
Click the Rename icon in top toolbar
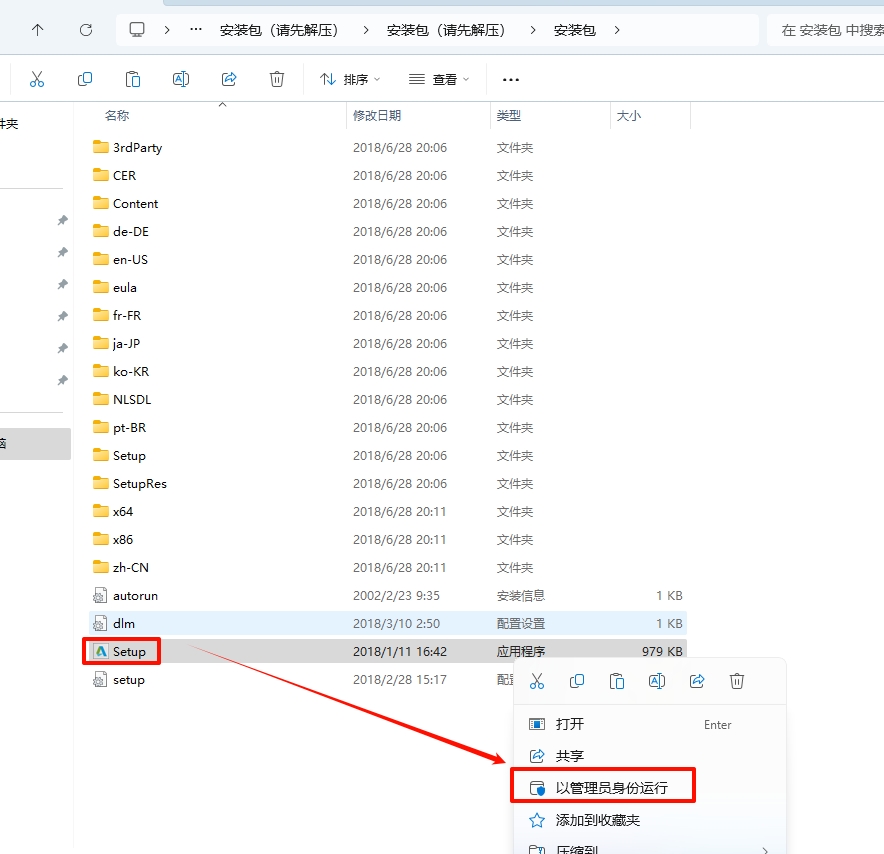coord(181,79)
